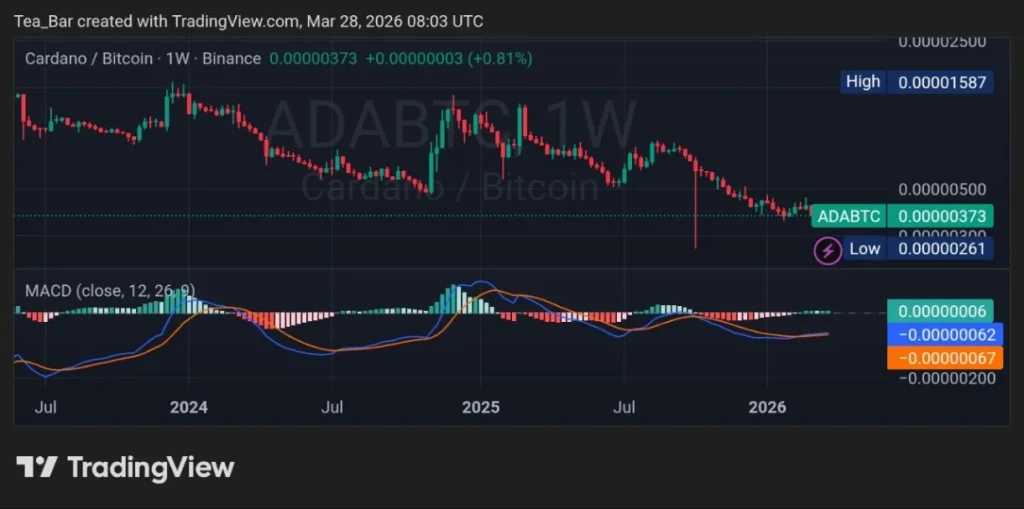Click the High price value 0.00001587

point(942,82)
